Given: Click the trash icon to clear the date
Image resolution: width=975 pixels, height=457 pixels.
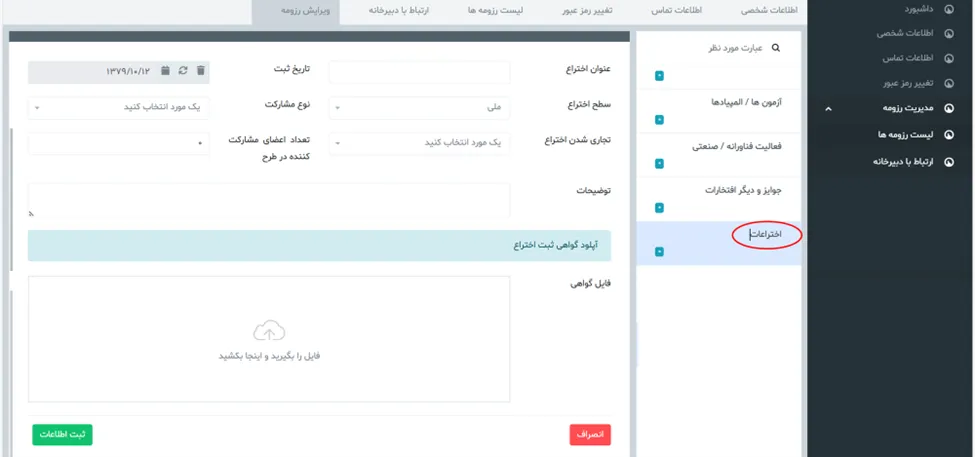Looking at the screenshot, I should [200, 71].
